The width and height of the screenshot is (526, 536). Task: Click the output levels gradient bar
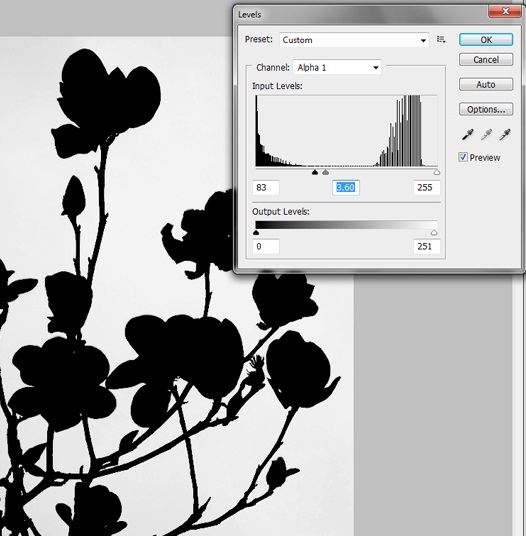(x=346, y=225)
